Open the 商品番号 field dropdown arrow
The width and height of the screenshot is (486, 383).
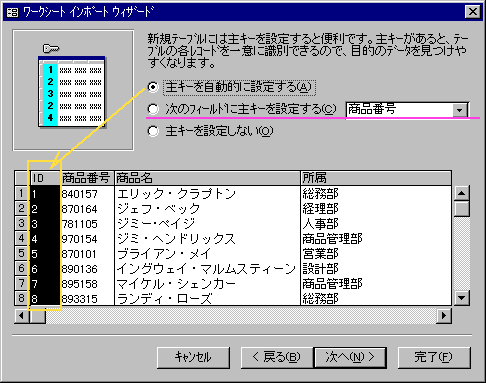pos(460,110)
